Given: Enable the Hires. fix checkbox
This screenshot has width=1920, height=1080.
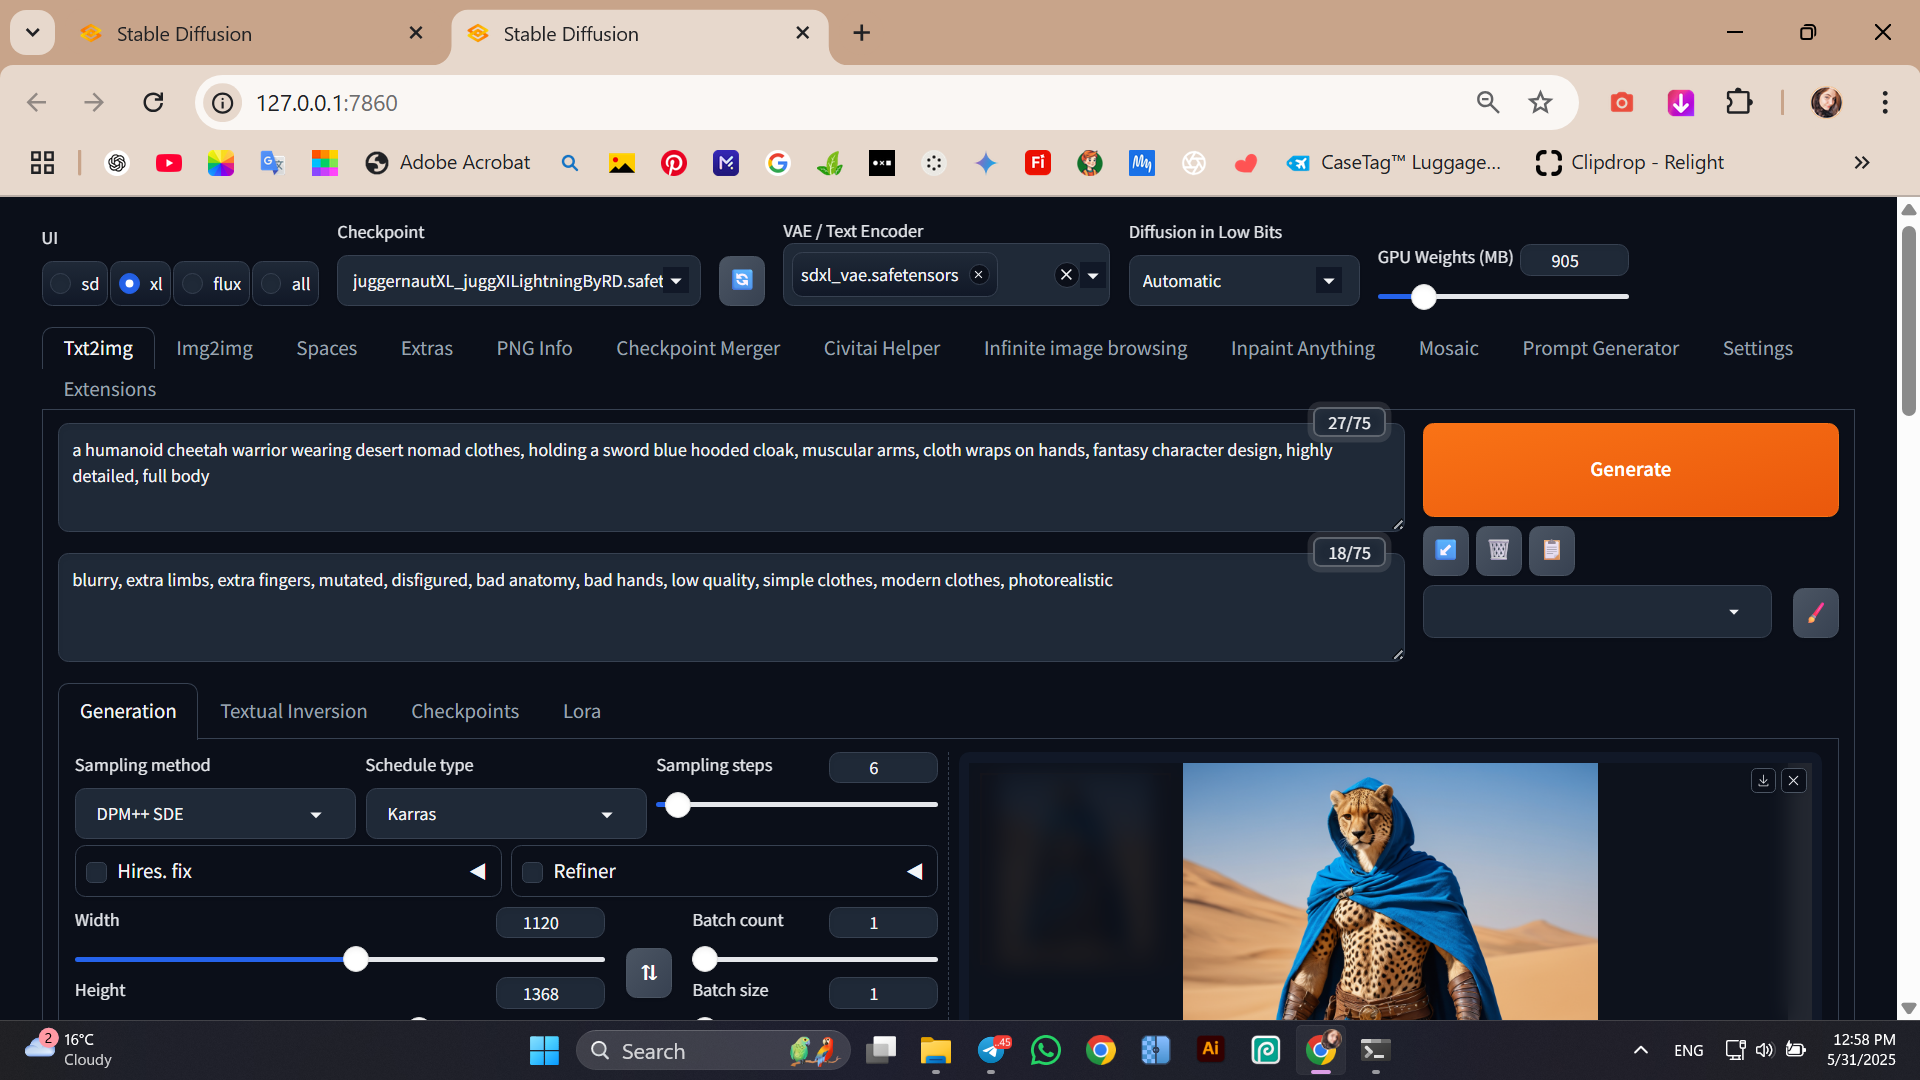Looking at the screenshot, I should 97,872.
